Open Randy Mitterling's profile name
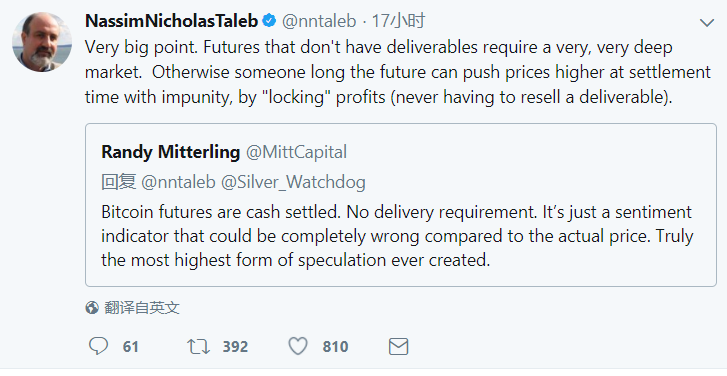The height and width of the screenshot is (376, 727). pyautogui.click(x=171, y=152)
